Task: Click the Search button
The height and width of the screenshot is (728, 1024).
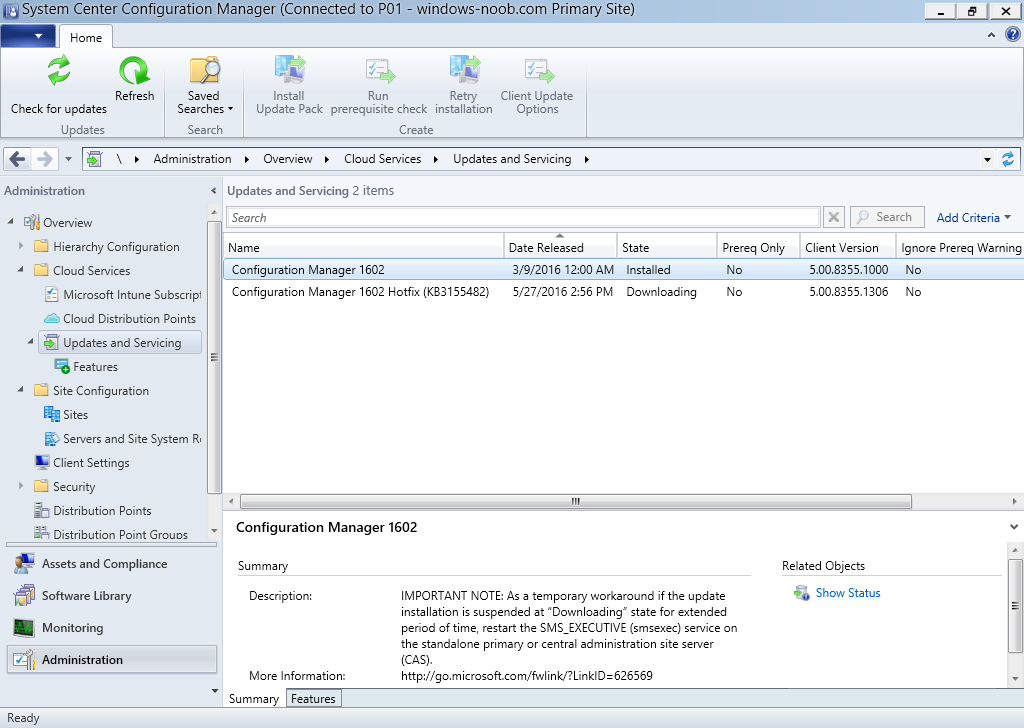Action: tap(887, 217)
